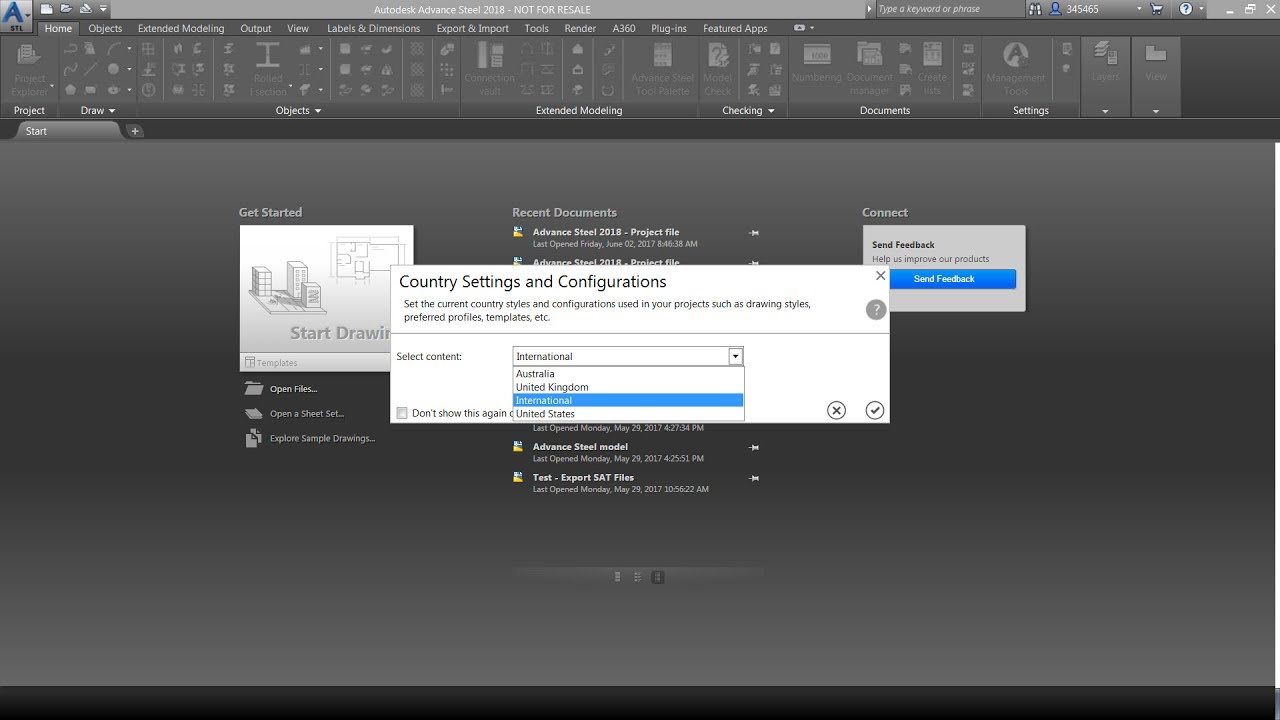
Task: Expand the 345465 user account dropdown
Action: click(1138, 9)
